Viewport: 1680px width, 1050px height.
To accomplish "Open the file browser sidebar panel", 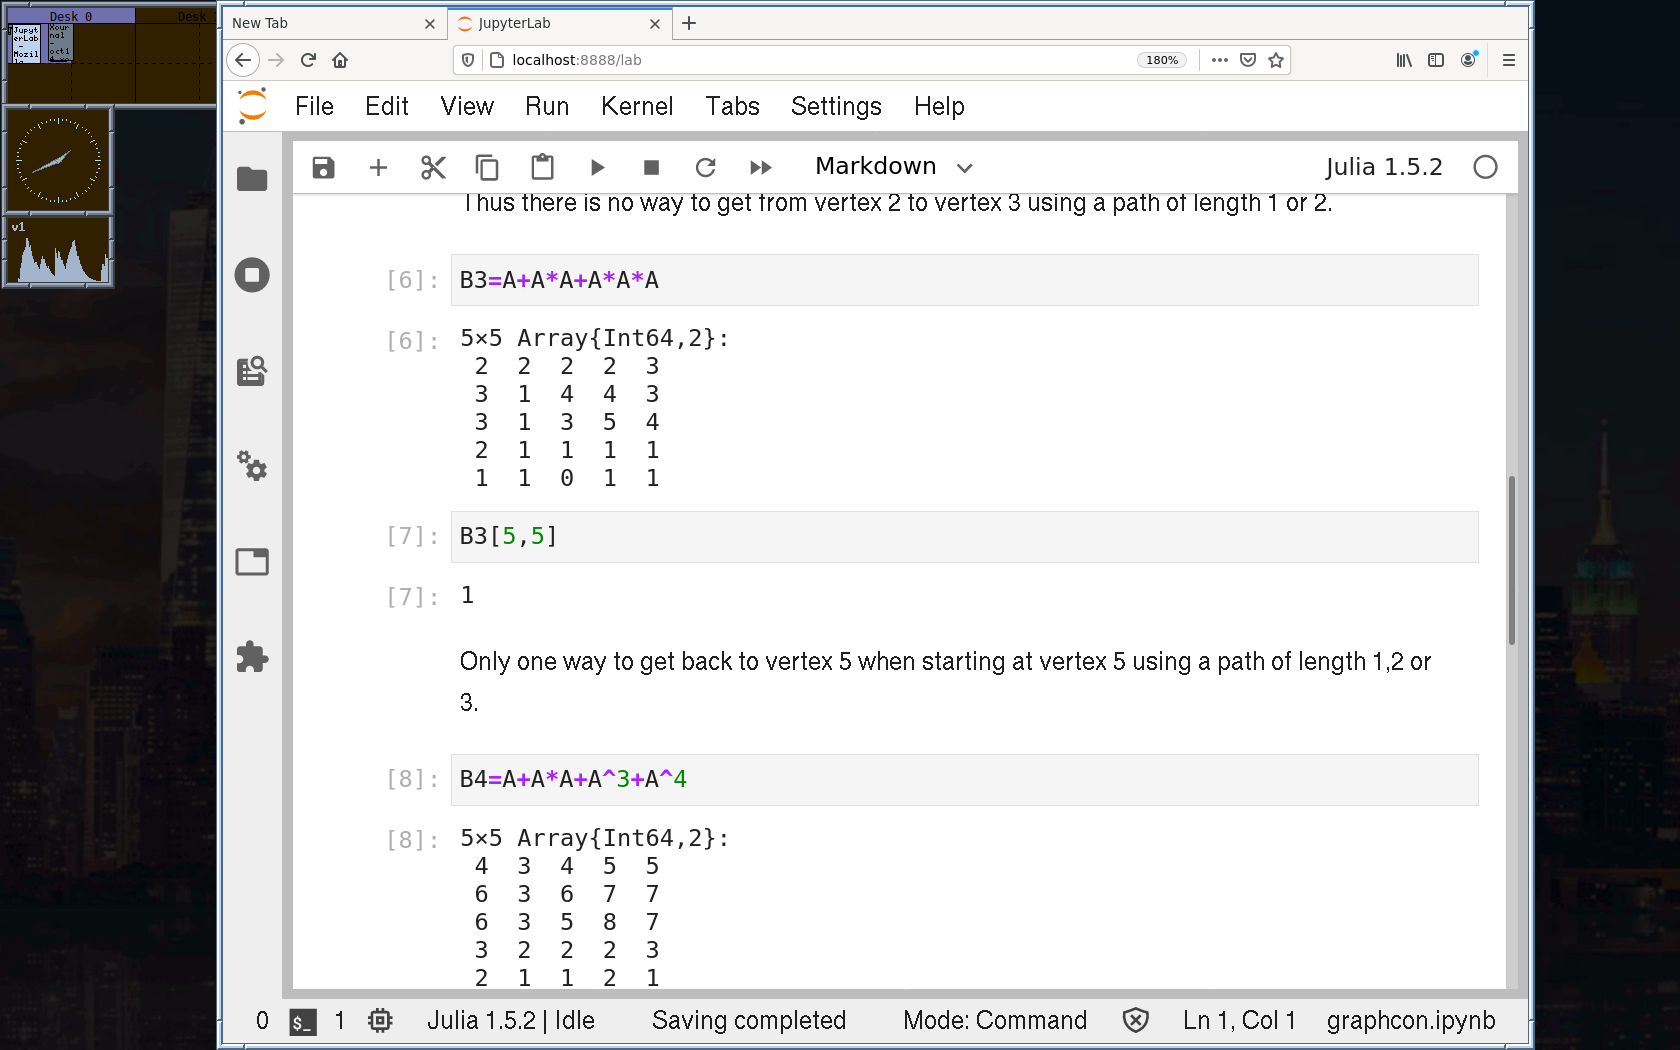I will [252, 179].
